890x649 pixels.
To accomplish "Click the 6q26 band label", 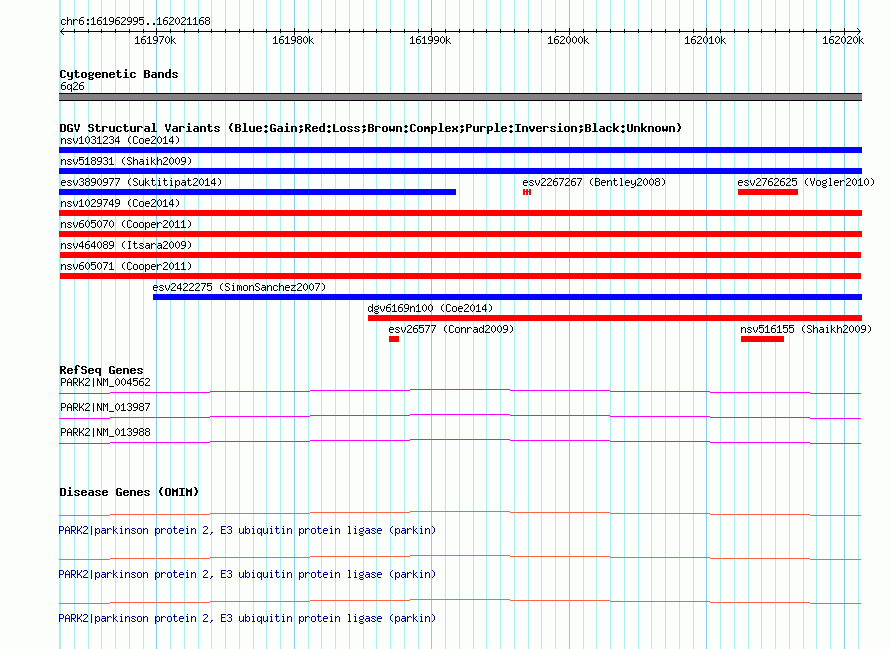I will point(72,86).
